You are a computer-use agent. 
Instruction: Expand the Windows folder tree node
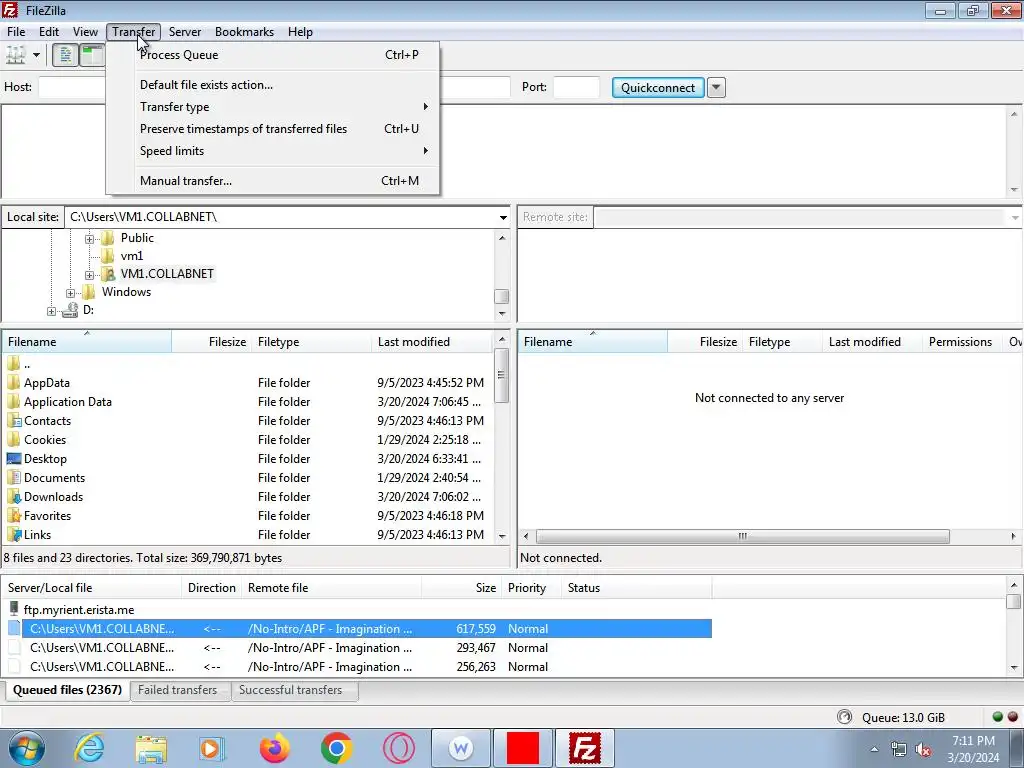click(71, 293)
